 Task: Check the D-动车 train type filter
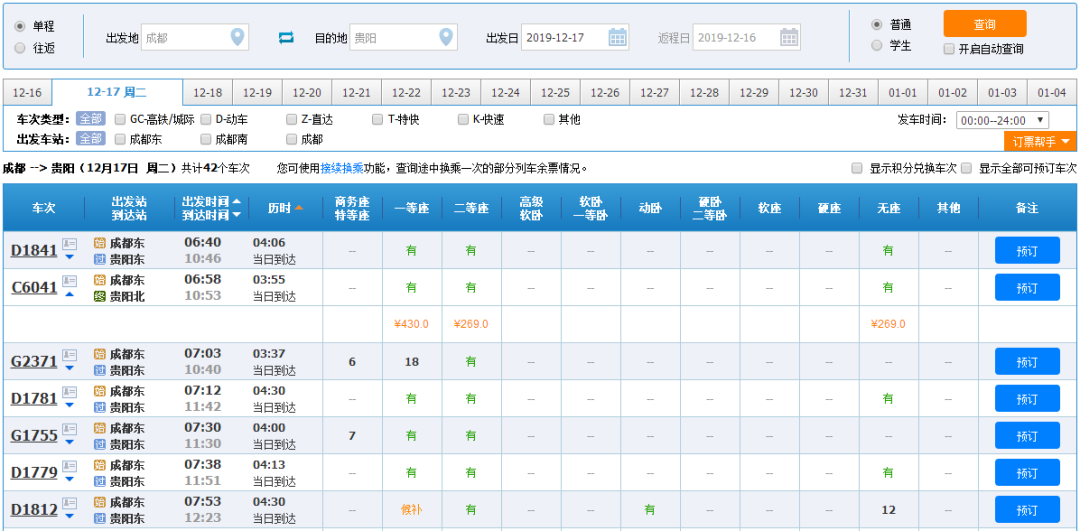[206, 119]
